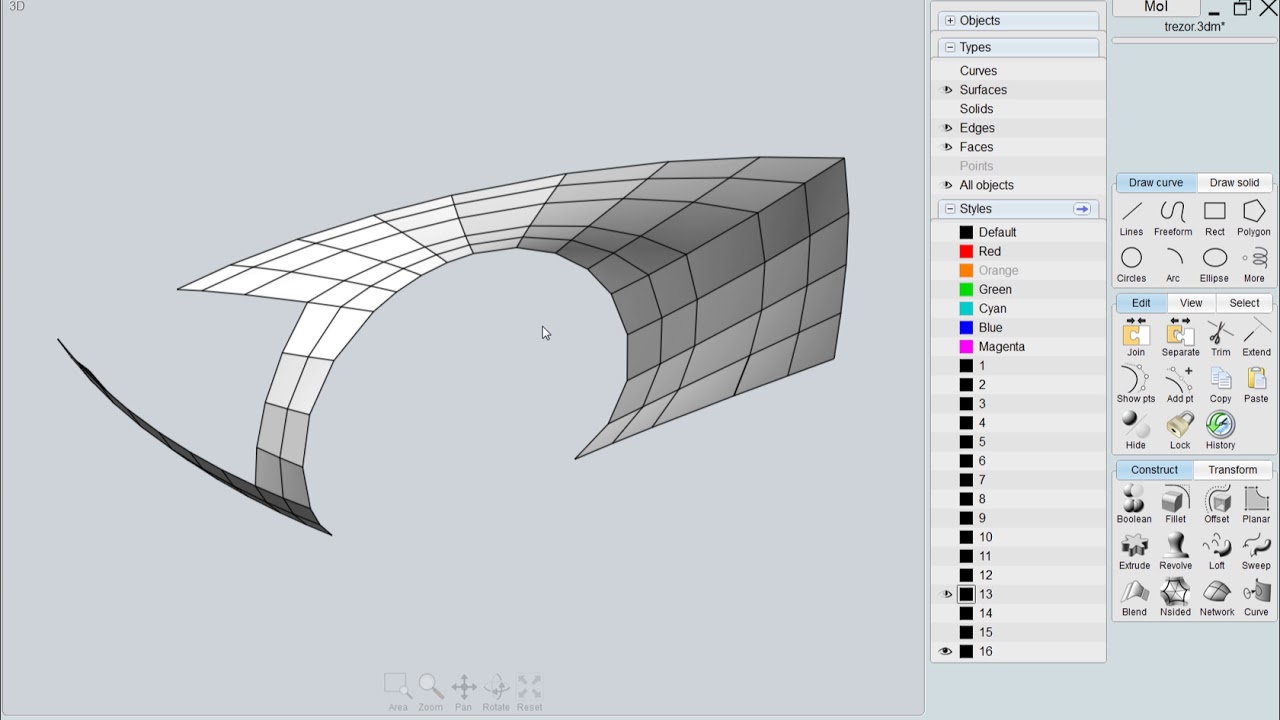Switch to the Draw solid tab
The image size is (1280, 720).
(1234, 182)
